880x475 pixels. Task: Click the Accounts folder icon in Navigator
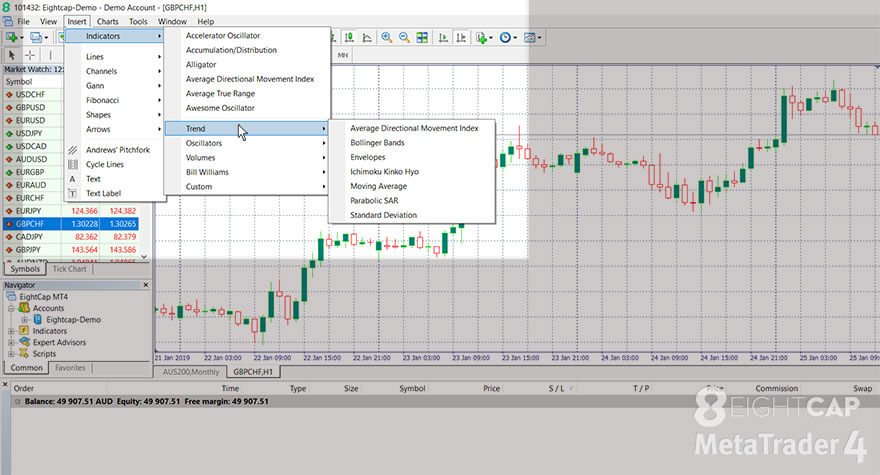coord(24,308)
